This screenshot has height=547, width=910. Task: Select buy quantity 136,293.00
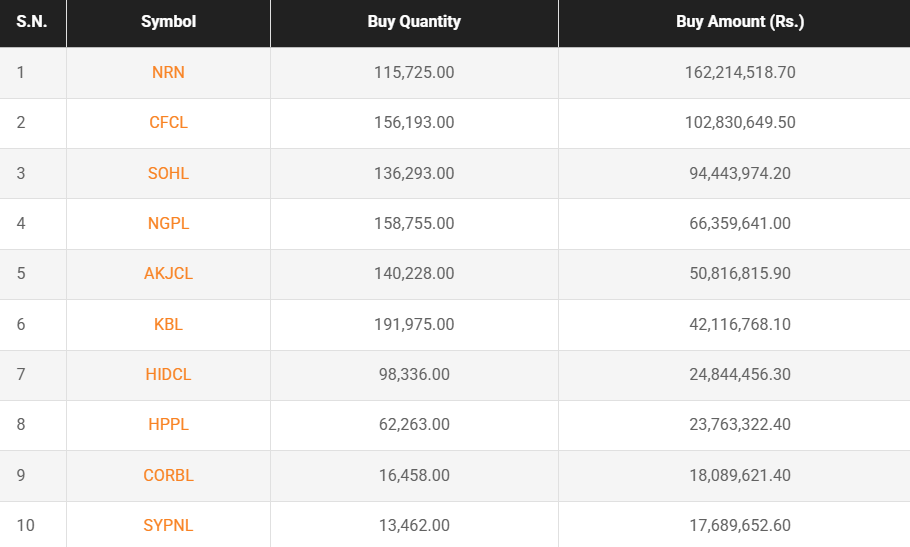[414, 173]
